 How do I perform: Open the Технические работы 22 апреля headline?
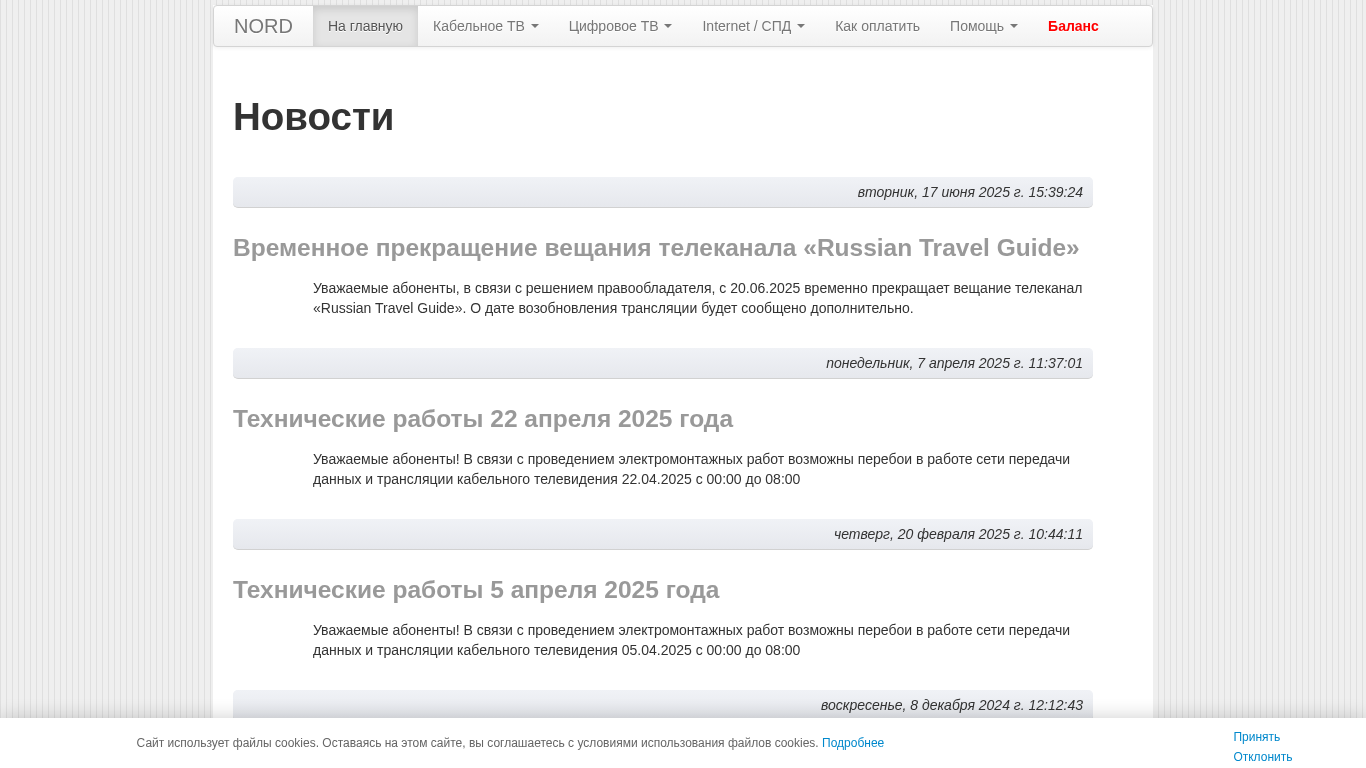(483, 419)
